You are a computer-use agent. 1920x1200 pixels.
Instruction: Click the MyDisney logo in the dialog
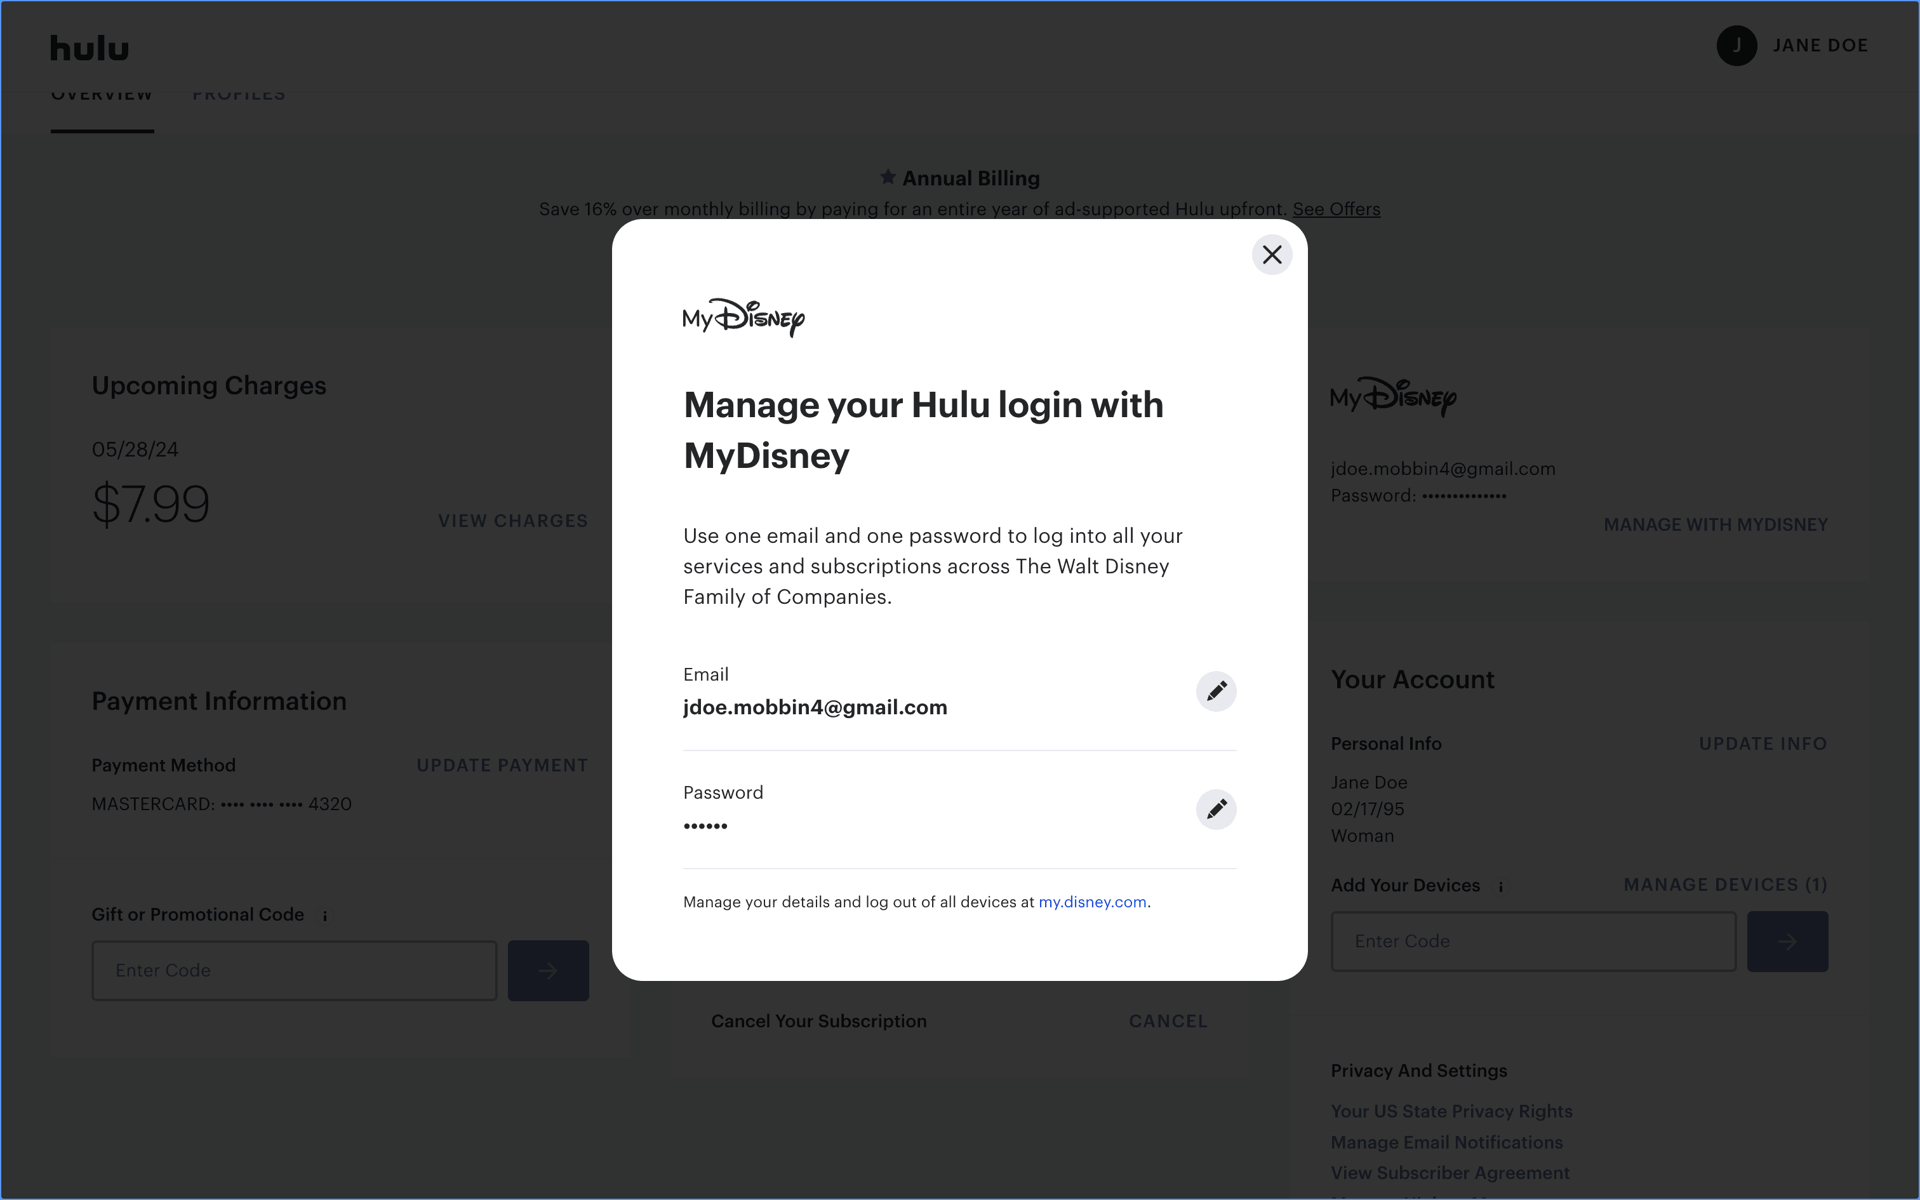(x=743, y=317)
